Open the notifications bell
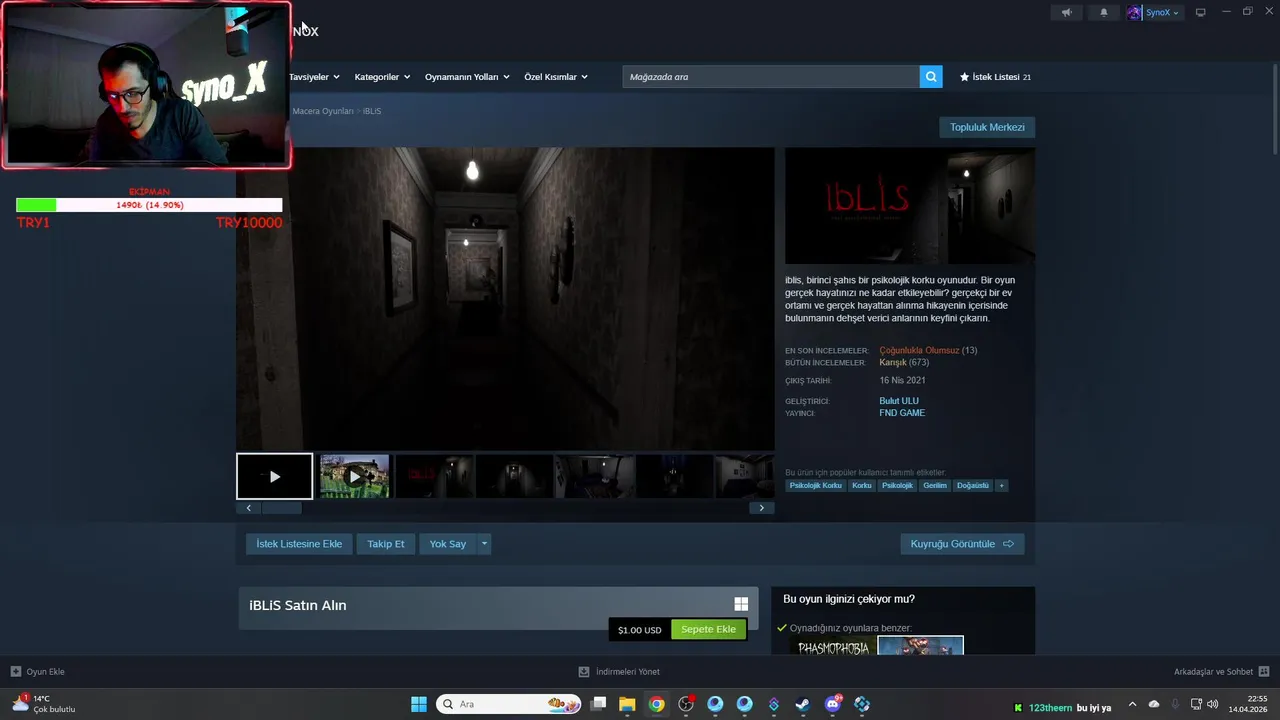The image size is (1280, 720). 1104,12
